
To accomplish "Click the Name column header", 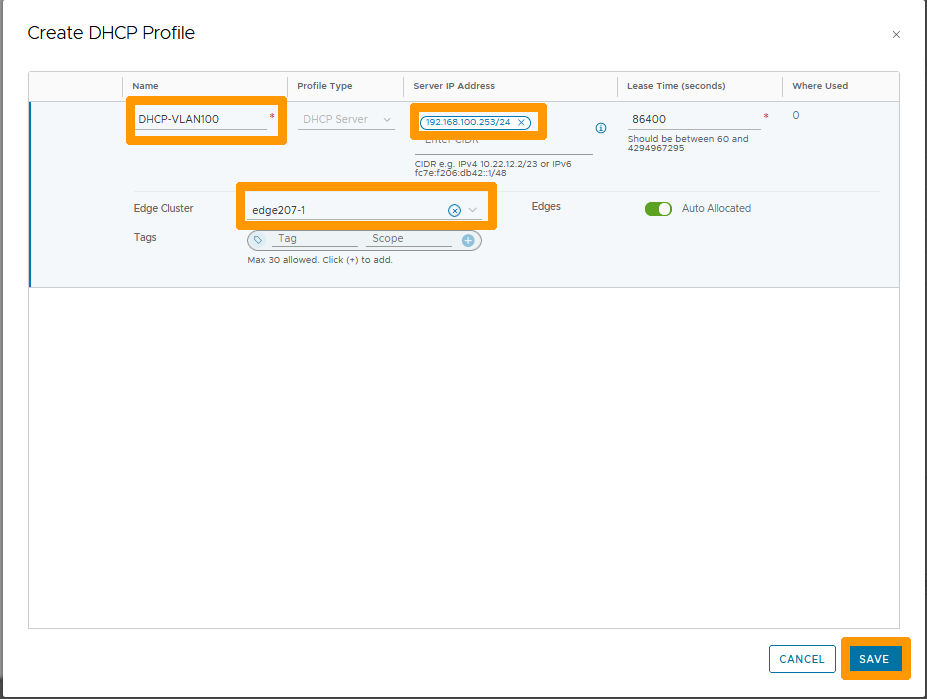I will point(146,86).
